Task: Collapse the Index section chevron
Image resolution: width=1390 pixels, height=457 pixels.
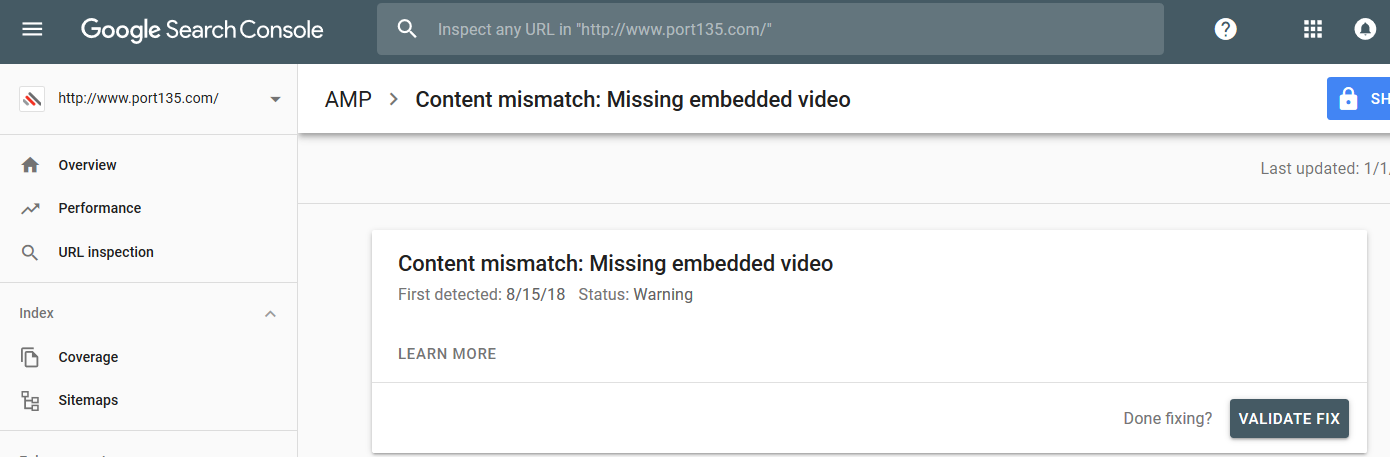Action: click(x=270, y=314)
